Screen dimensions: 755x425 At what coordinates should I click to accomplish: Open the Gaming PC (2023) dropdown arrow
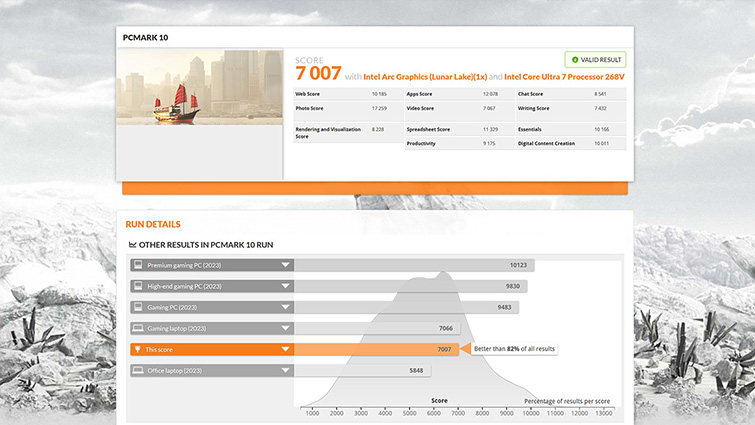[x=286, y=307]
